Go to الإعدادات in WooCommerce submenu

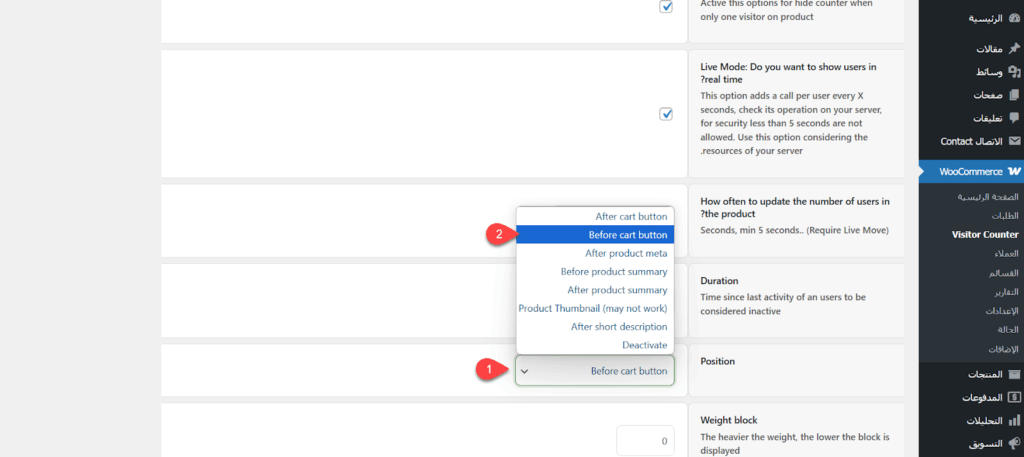point(1001,311)
